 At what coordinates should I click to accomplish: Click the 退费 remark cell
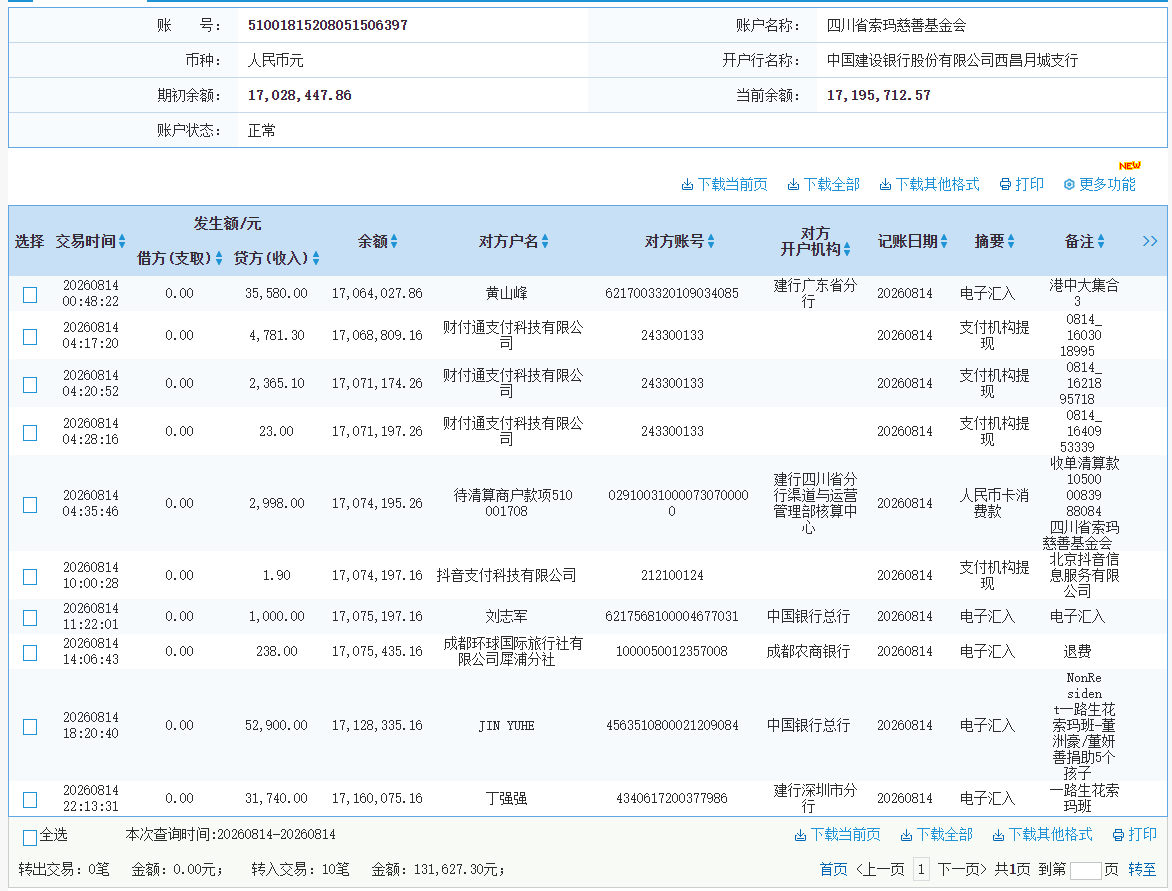[x=1077, y=652]
